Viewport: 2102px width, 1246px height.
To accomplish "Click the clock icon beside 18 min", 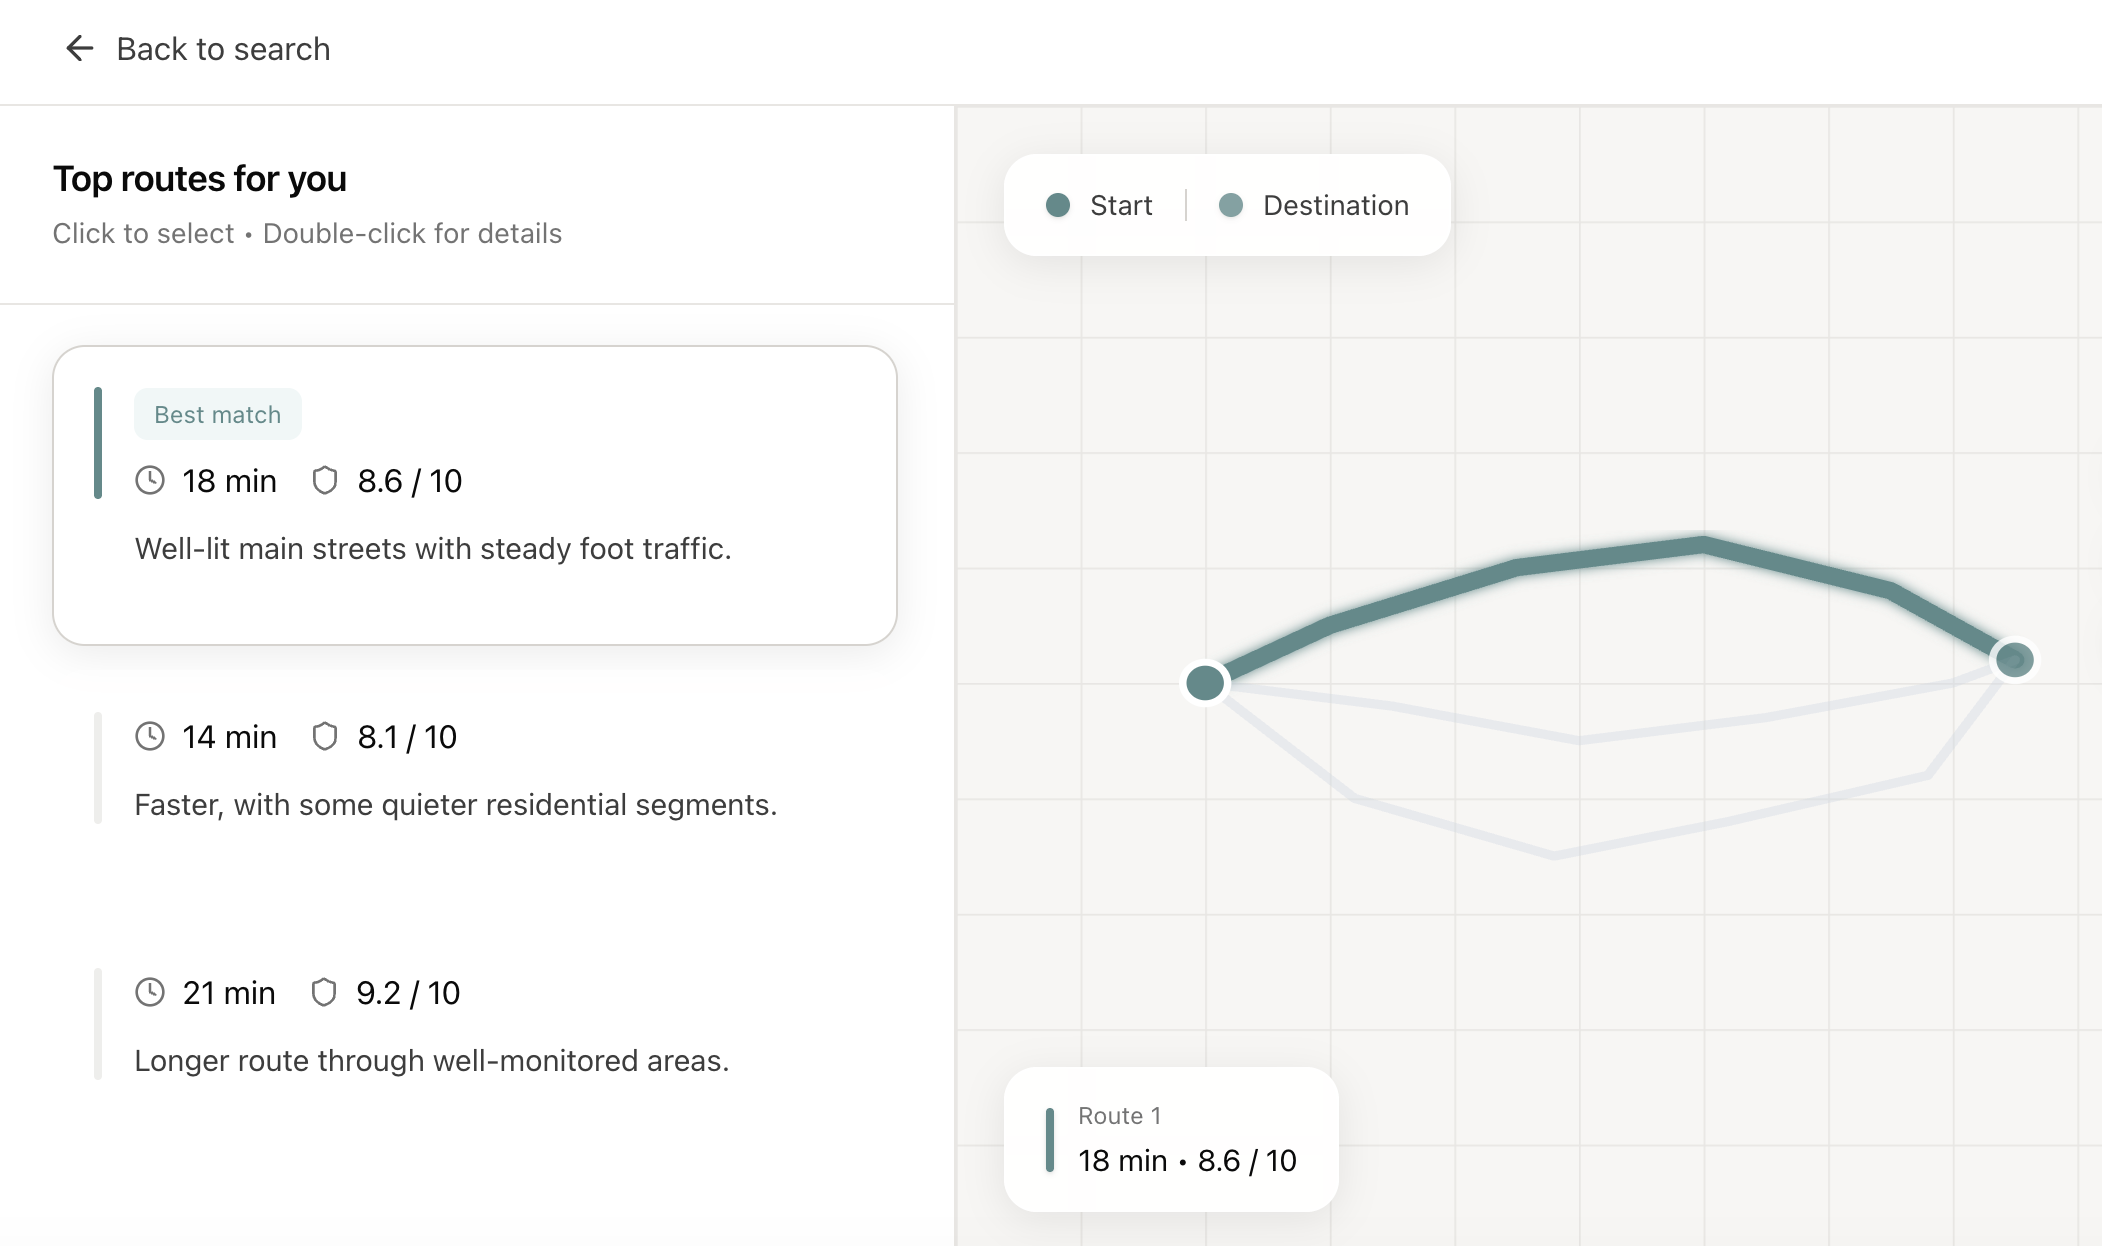I will coord(150,481).
